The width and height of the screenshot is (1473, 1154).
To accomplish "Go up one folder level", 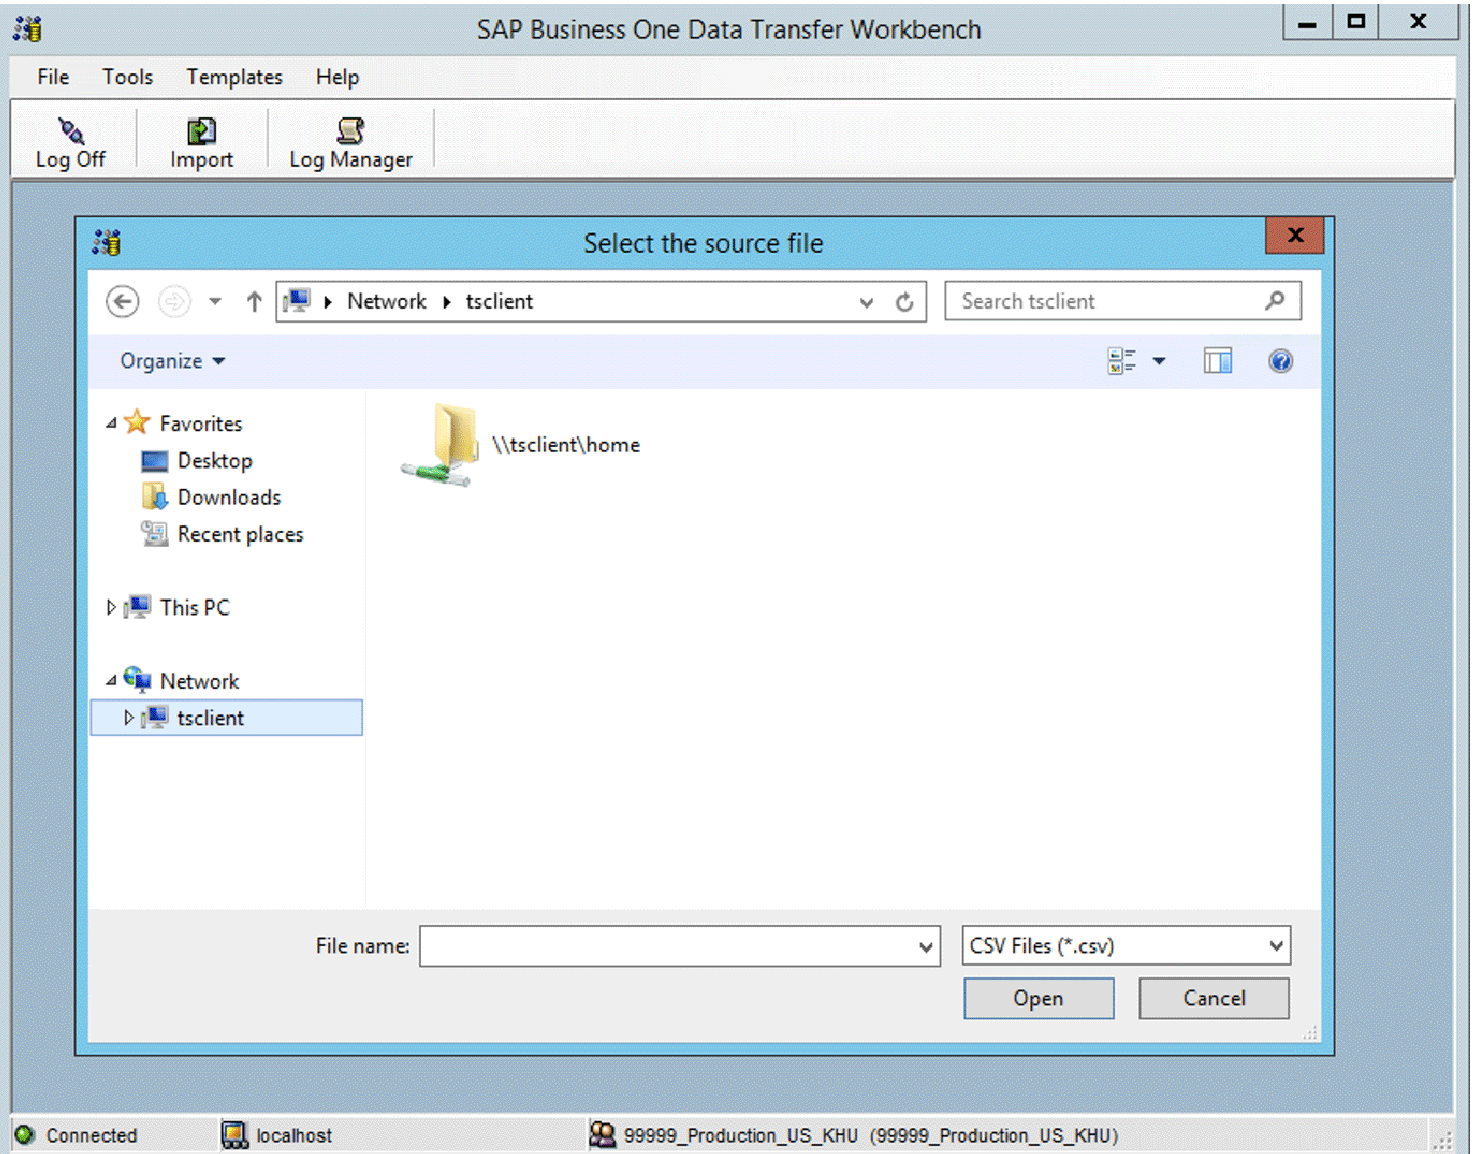I will 254,301.
